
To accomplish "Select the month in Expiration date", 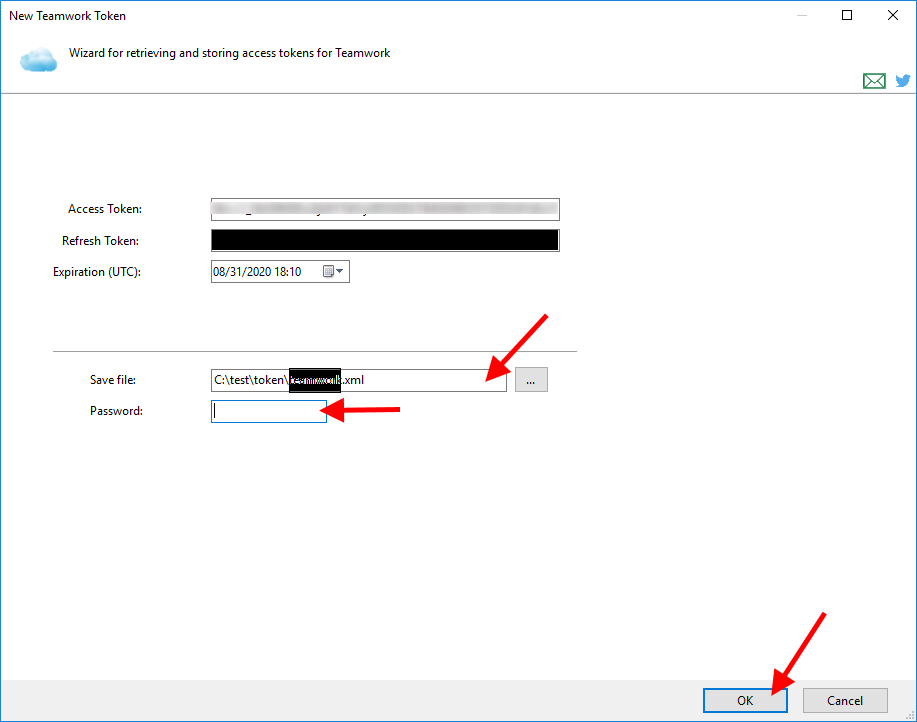I will pyautogui.click(x=219, y=272).
